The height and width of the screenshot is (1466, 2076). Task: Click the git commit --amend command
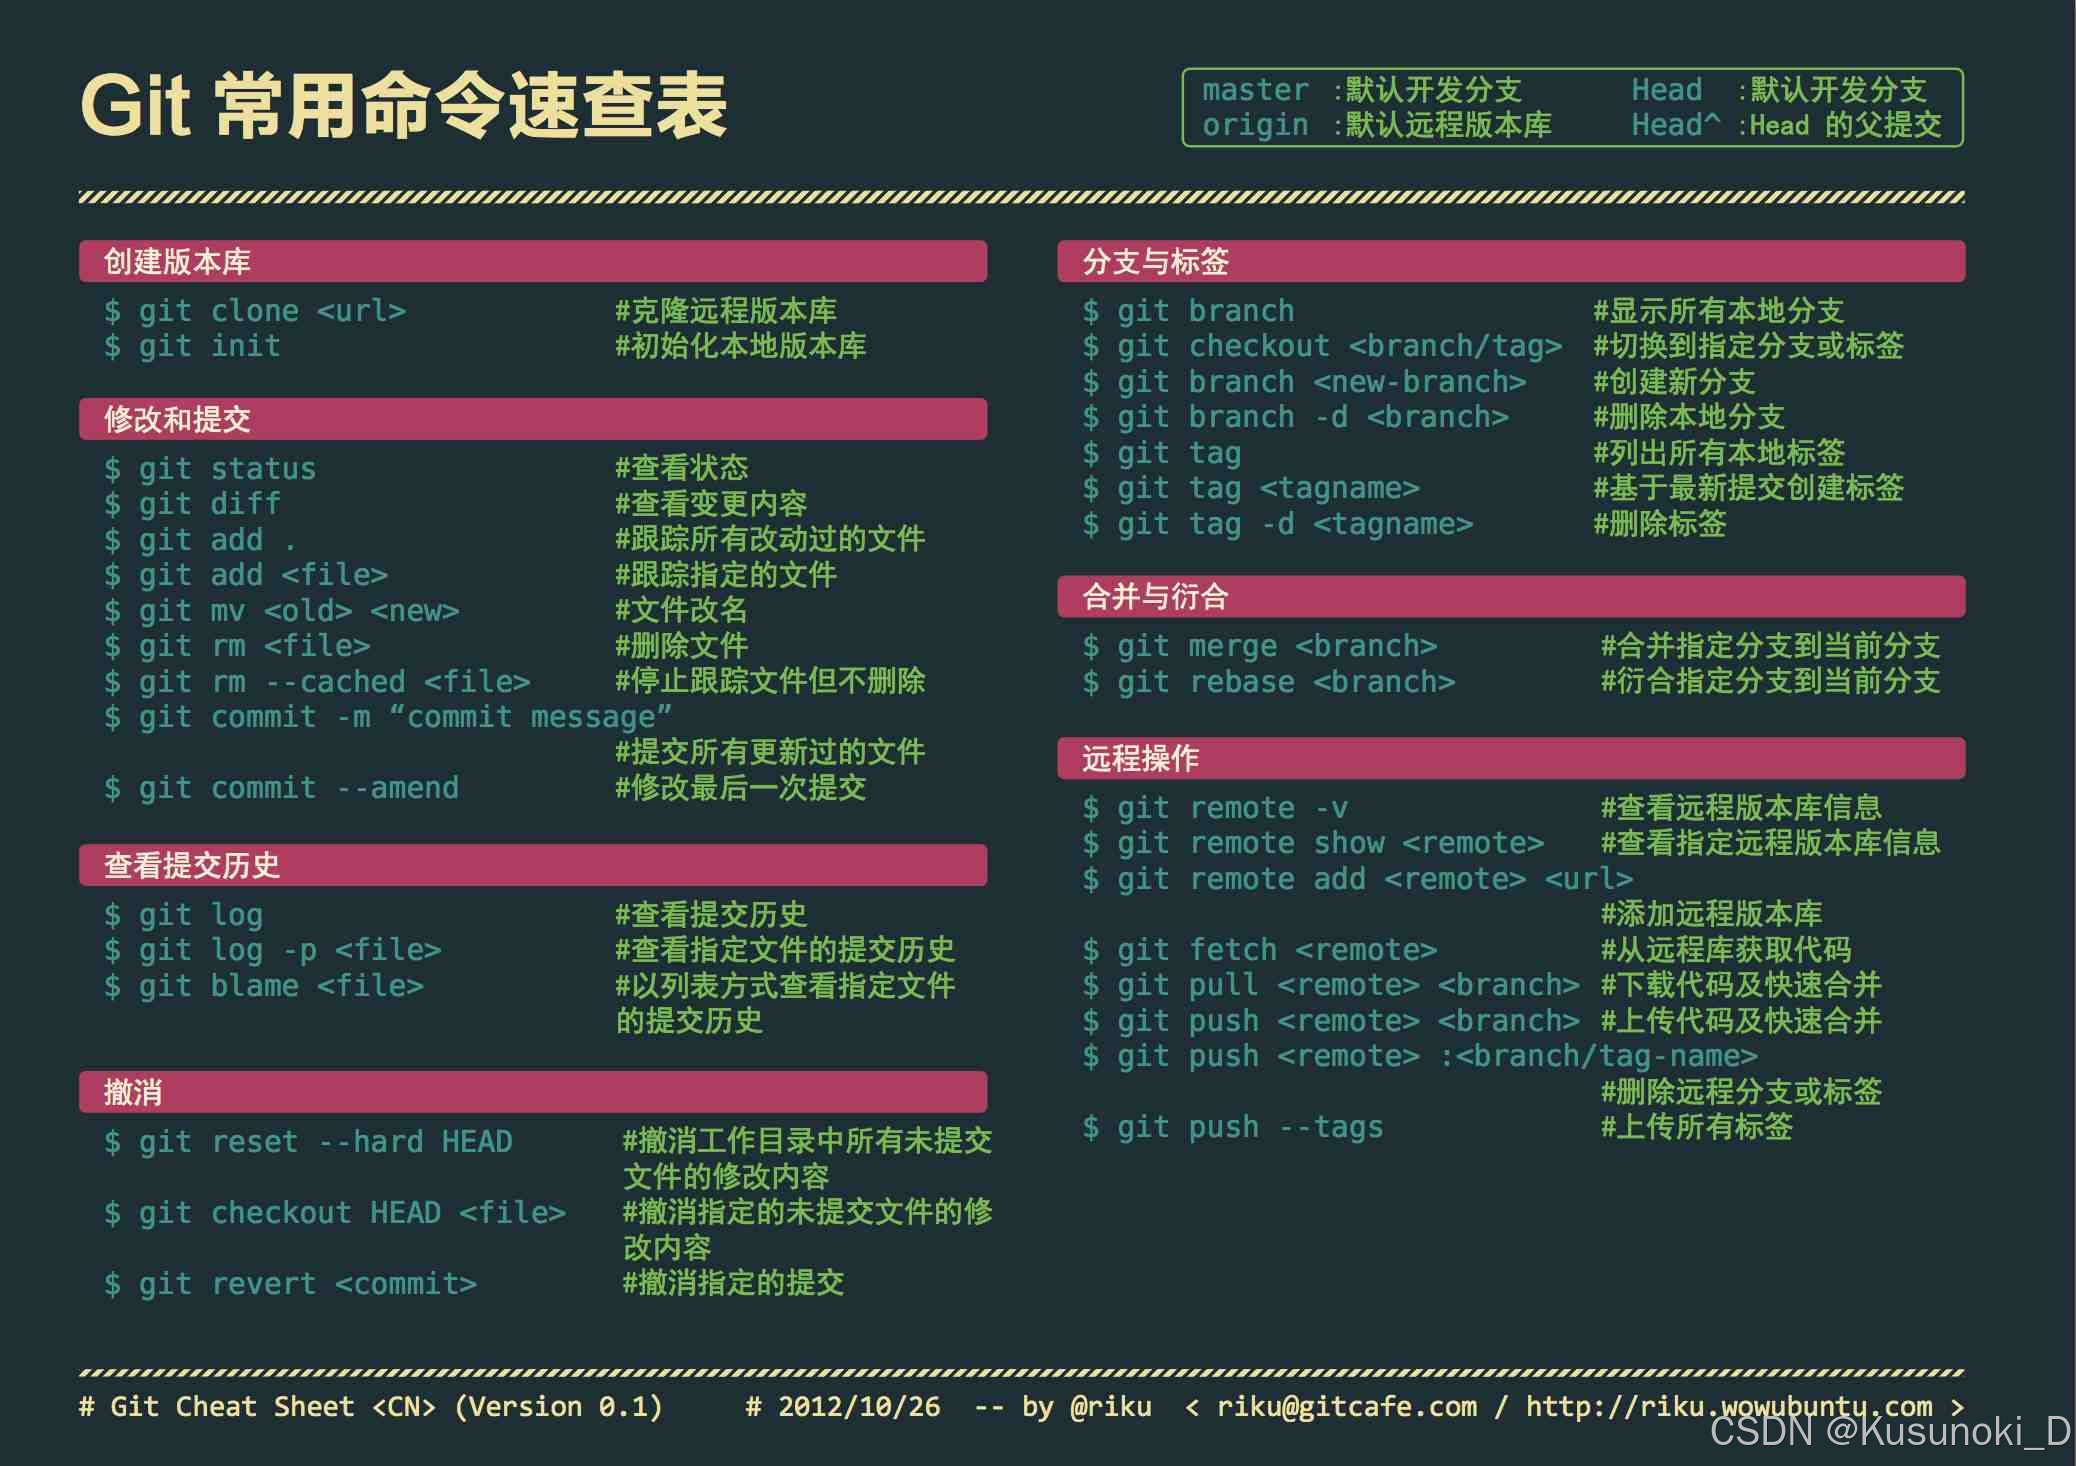tap(282, 788)
